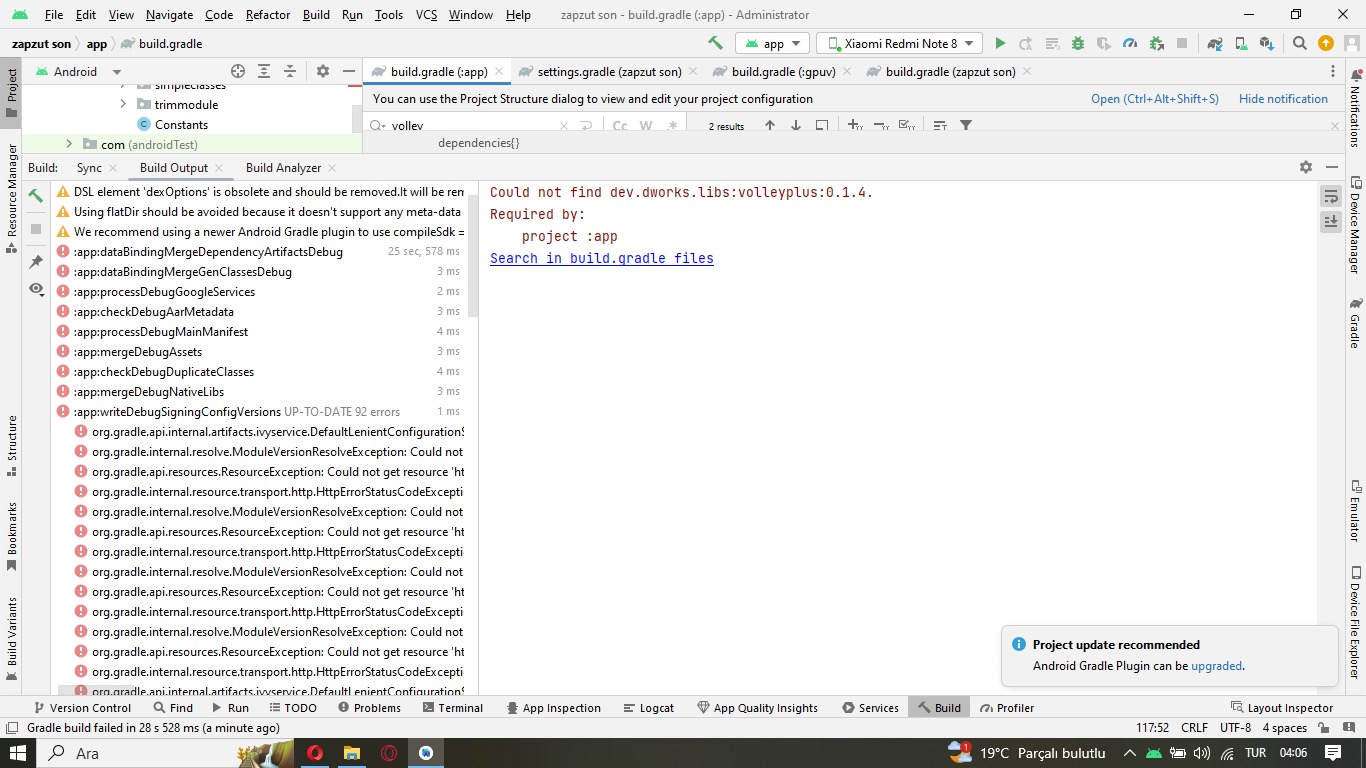
Task: Attach debugger to Android process
Action: click(1156, 43)
